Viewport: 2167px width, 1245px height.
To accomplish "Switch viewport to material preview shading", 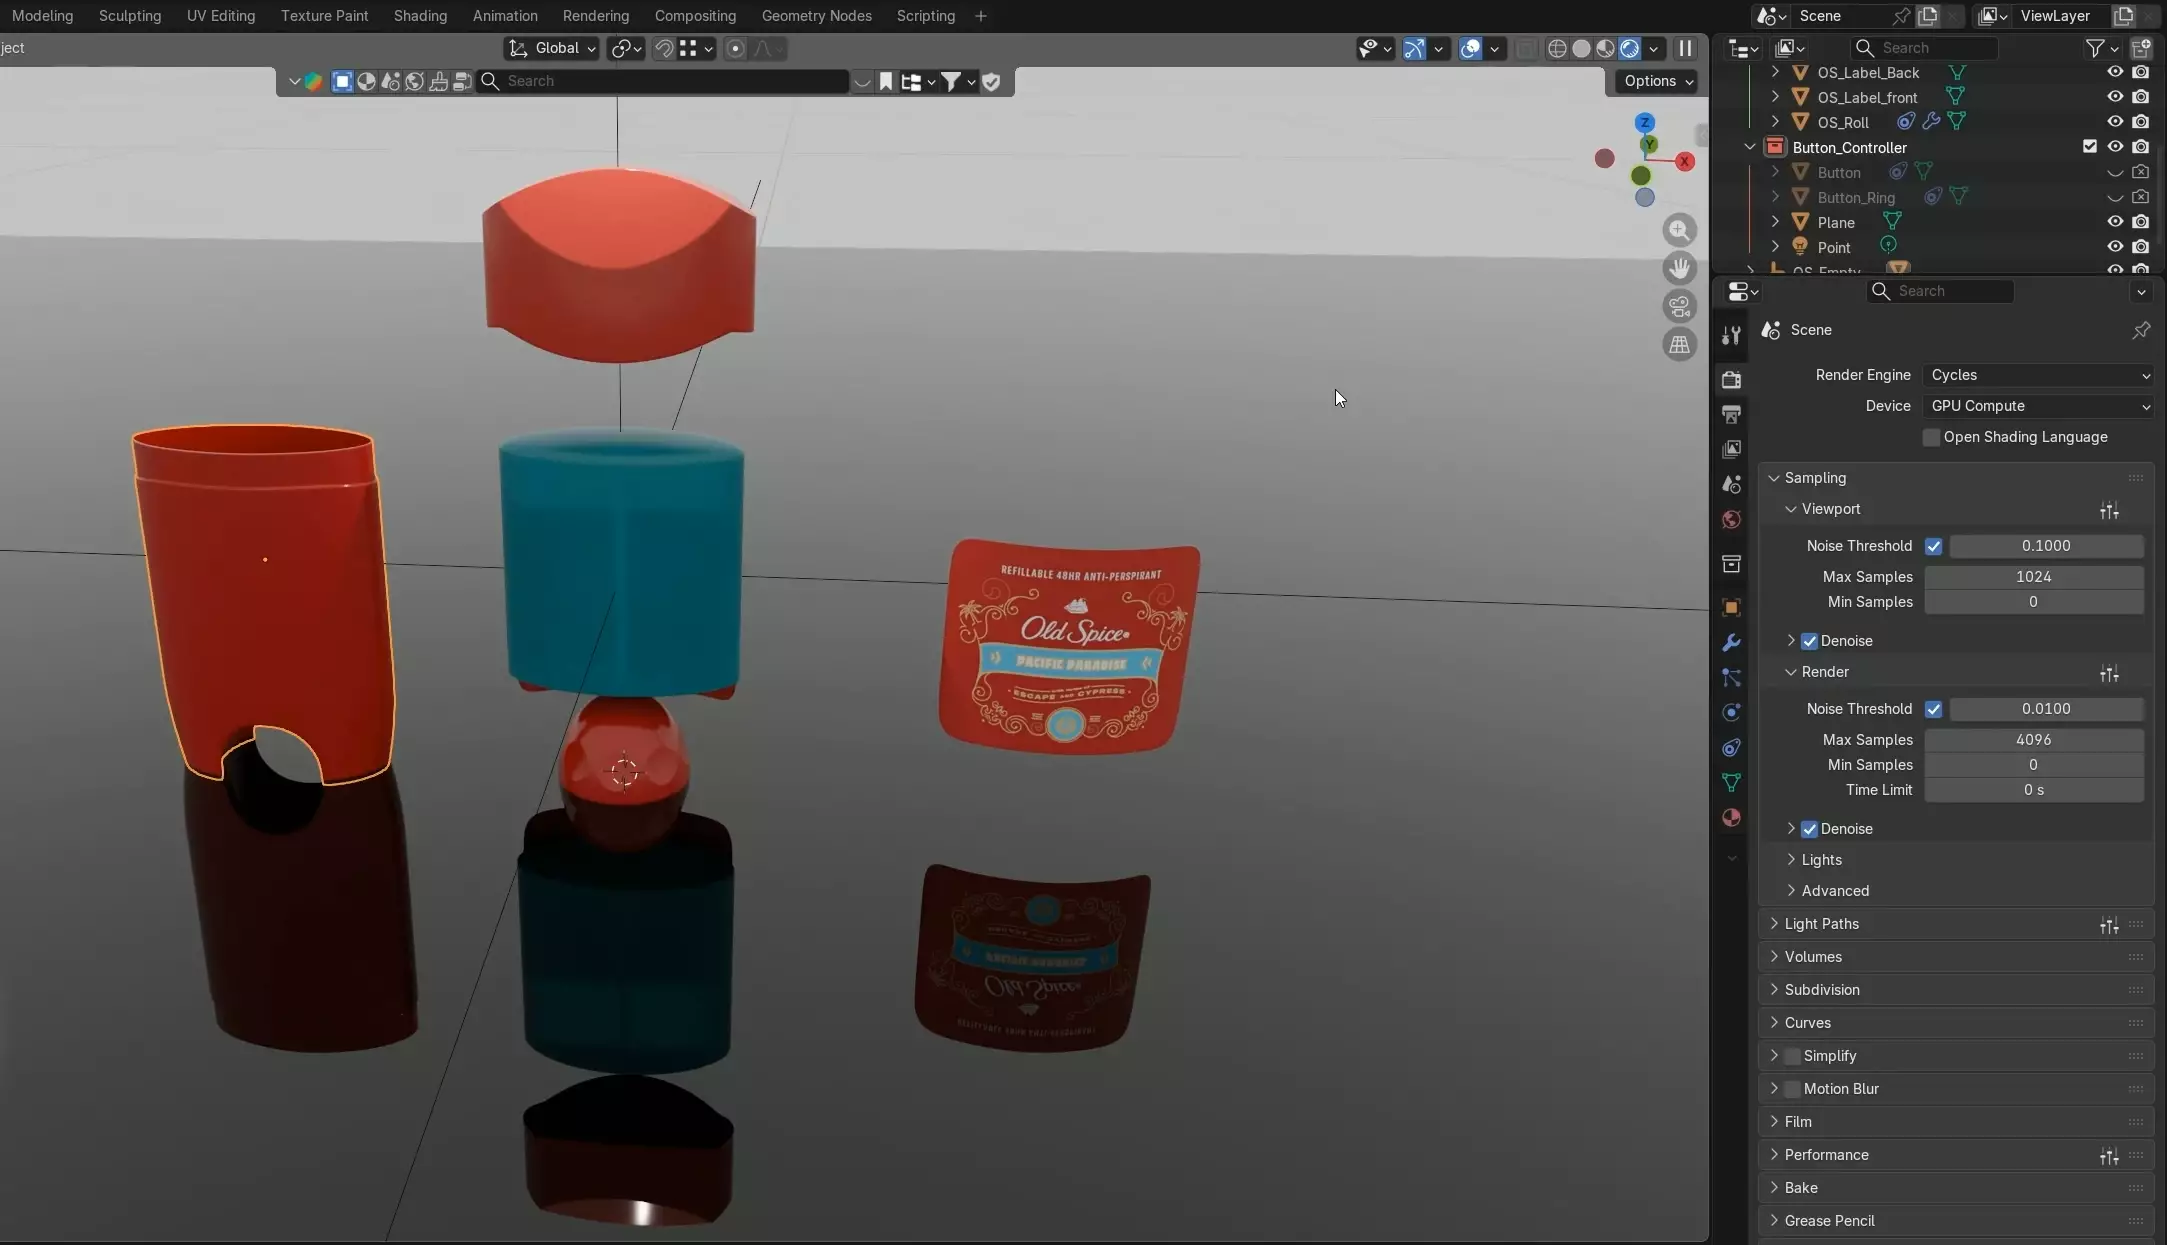I will [1605, 48].
